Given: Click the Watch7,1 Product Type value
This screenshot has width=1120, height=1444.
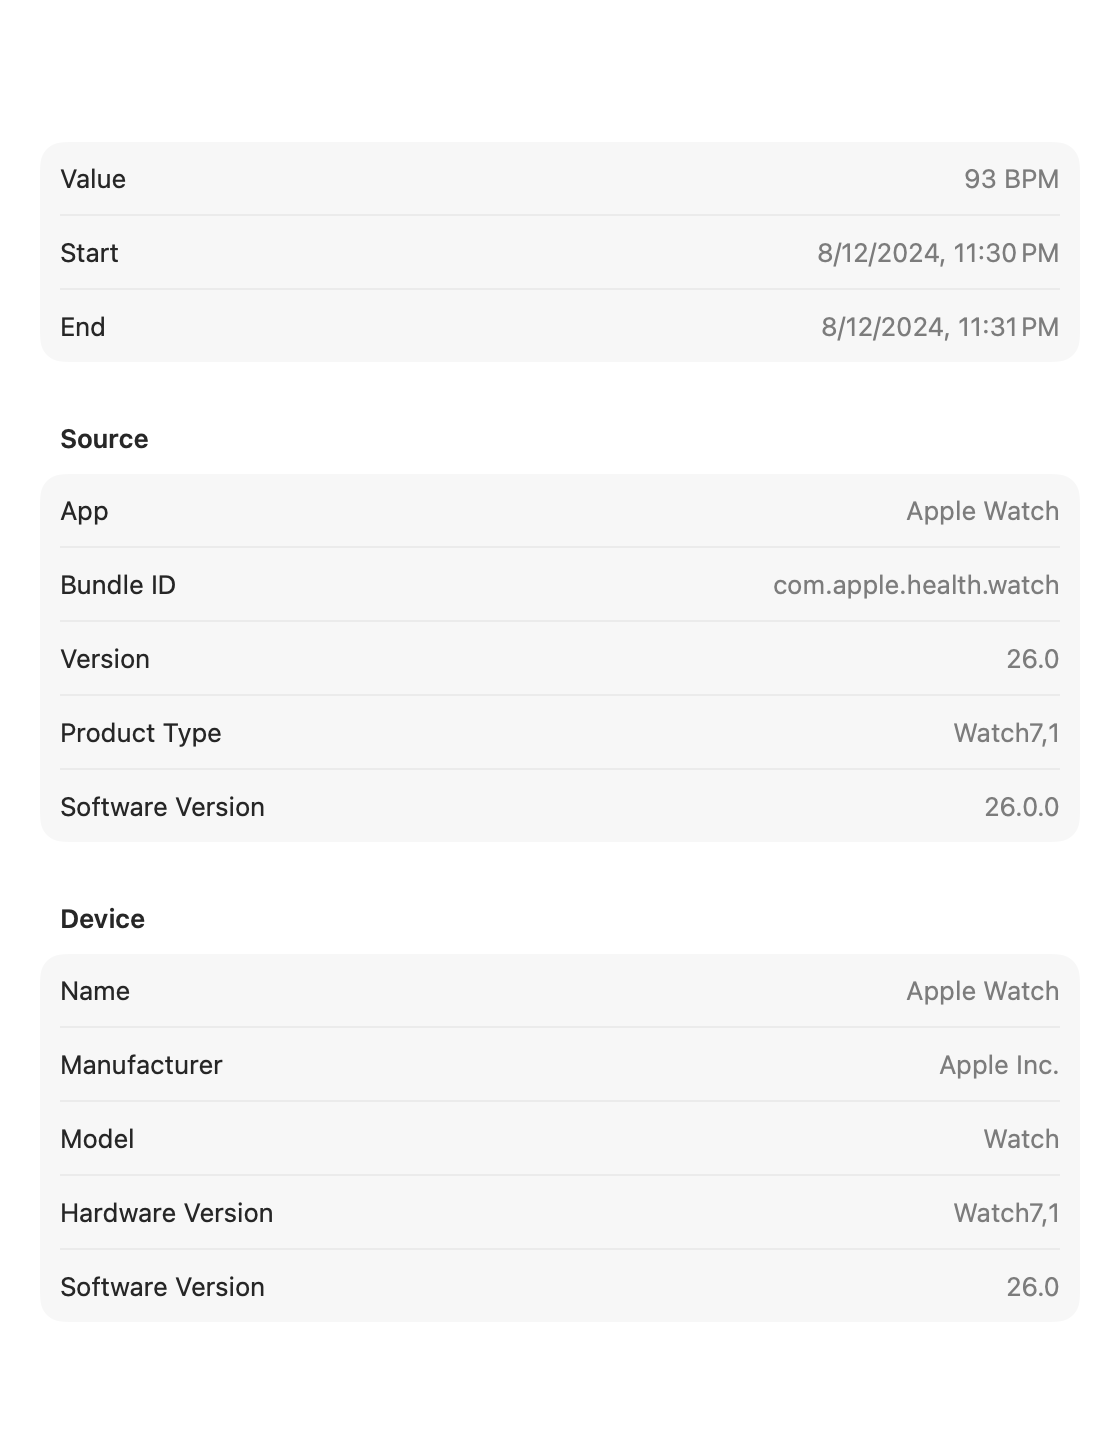Looking at the screenshot, I should pos(1006,733).
